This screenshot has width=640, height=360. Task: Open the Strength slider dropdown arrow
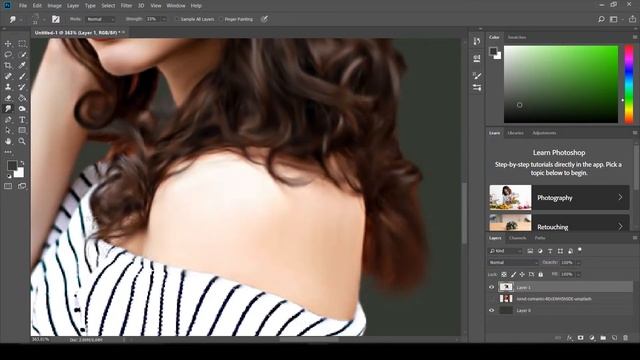pos(164,19)
